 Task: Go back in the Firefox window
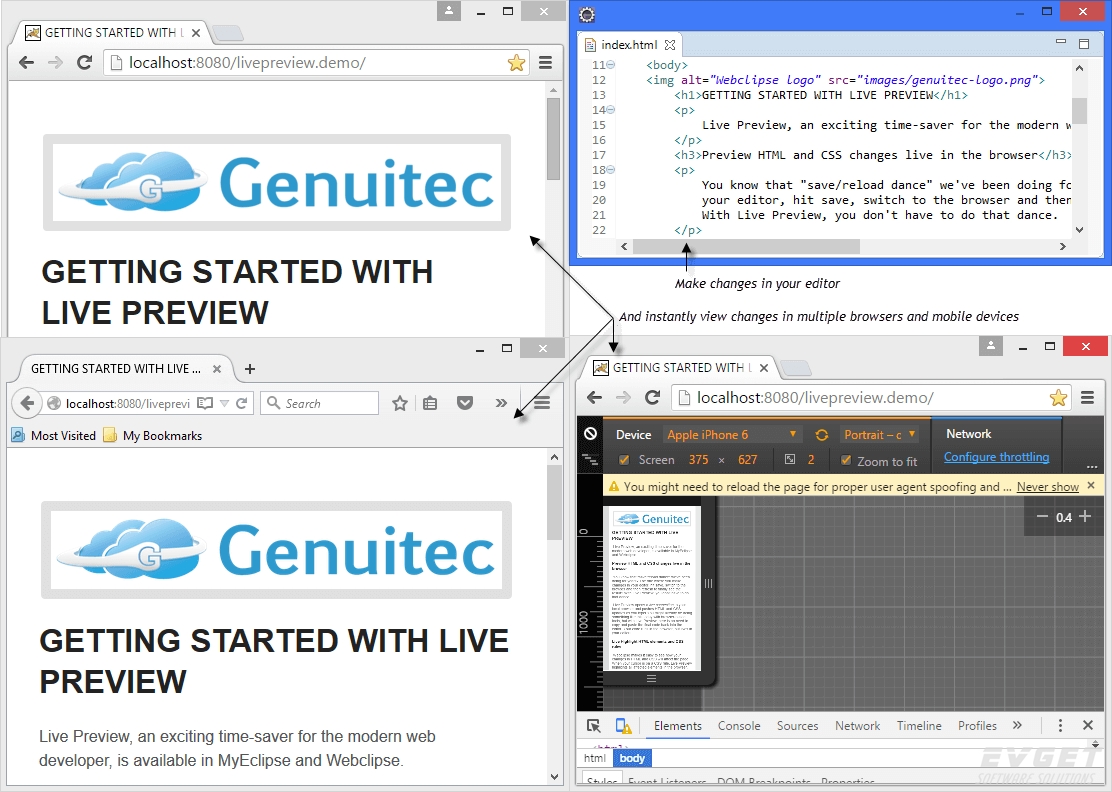click(27, 403)
